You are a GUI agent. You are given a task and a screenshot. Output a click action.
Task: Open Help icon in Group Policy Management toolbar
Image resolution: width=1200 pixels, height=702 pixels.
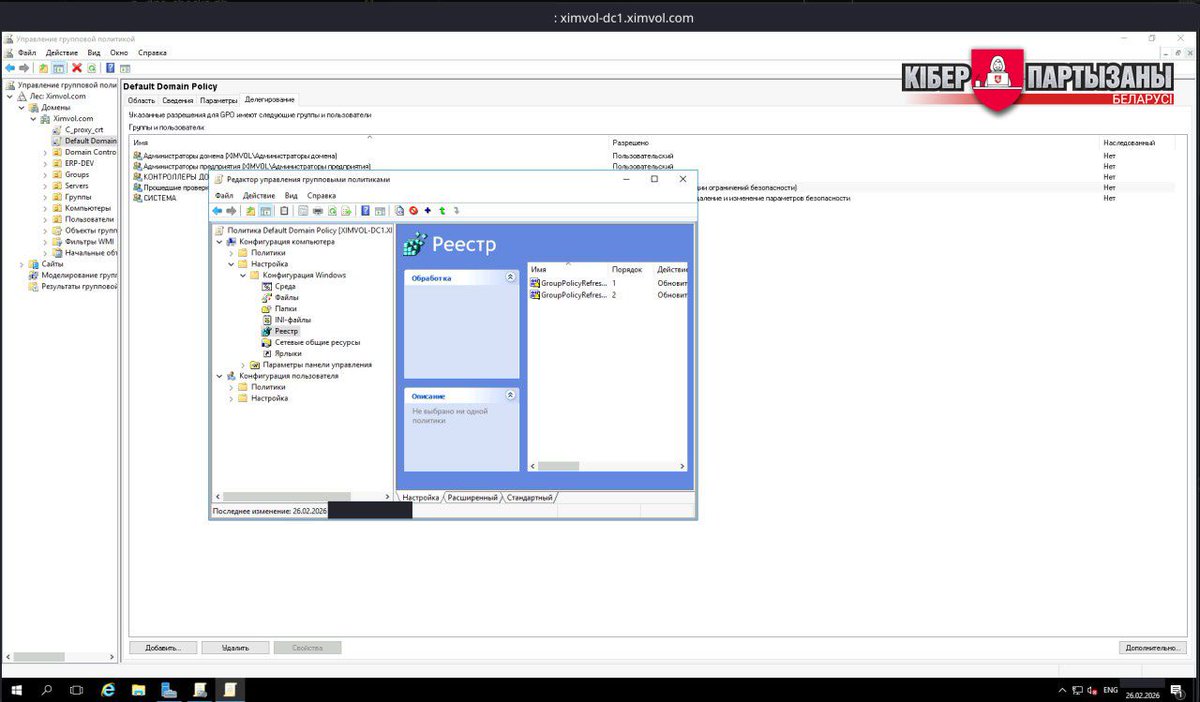[110, 68]
